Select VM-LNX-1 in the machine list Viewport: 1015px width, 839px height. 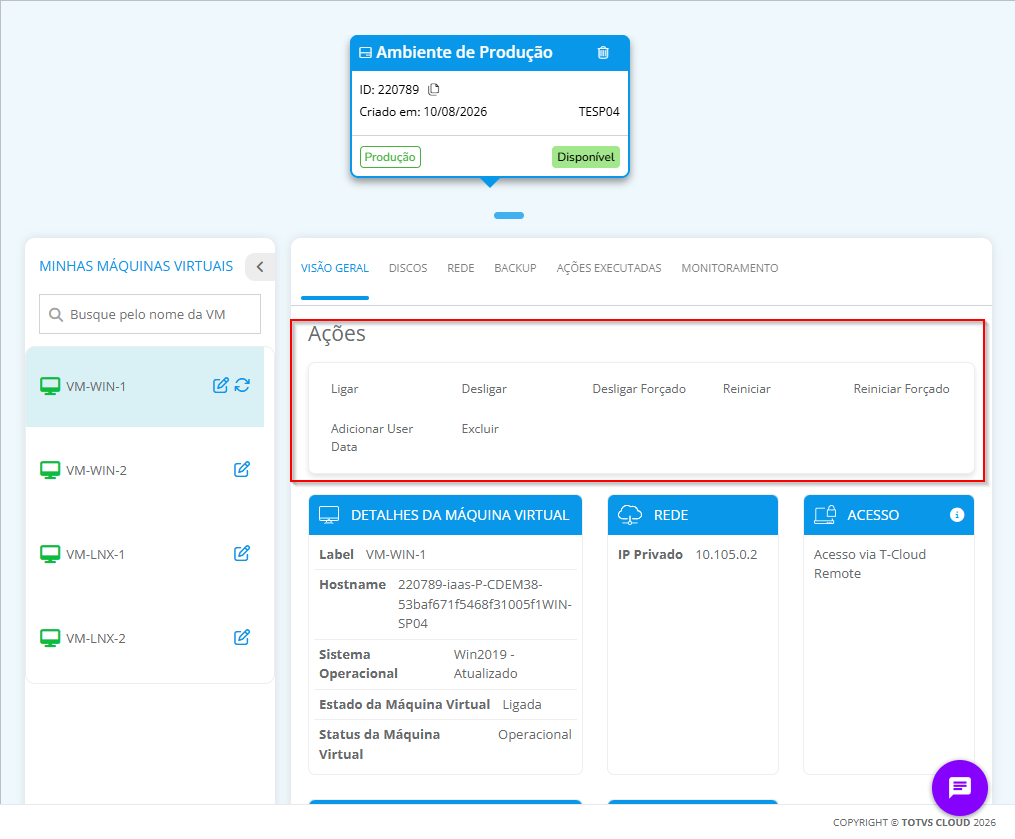(x=145, y=554)
